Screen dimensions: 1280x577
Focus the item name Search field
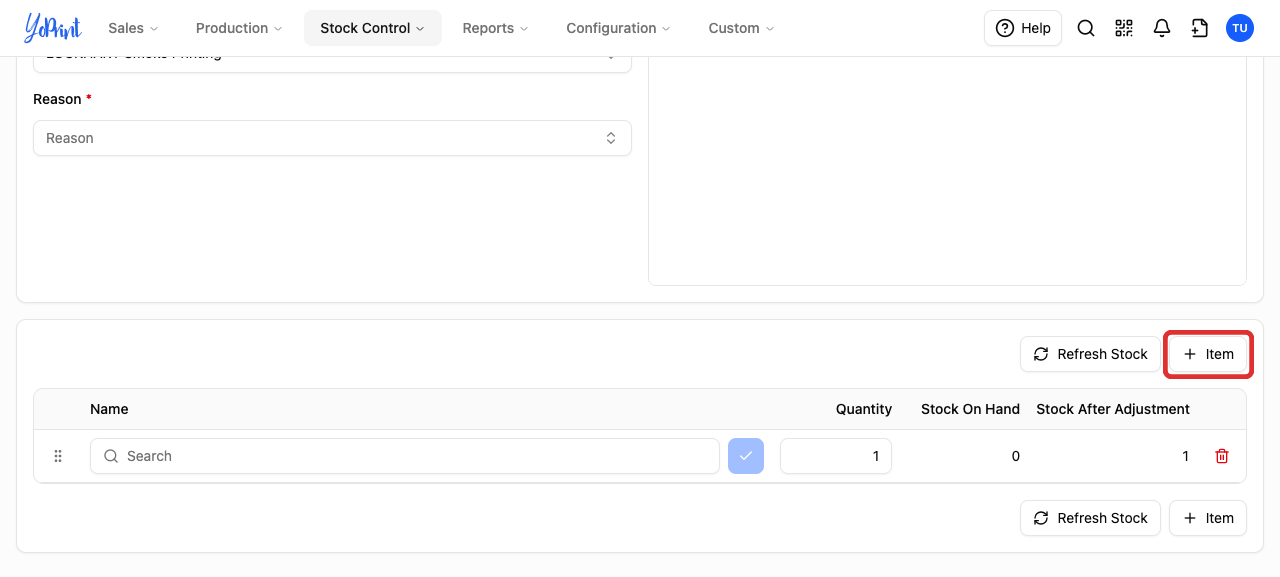[405, 456]
